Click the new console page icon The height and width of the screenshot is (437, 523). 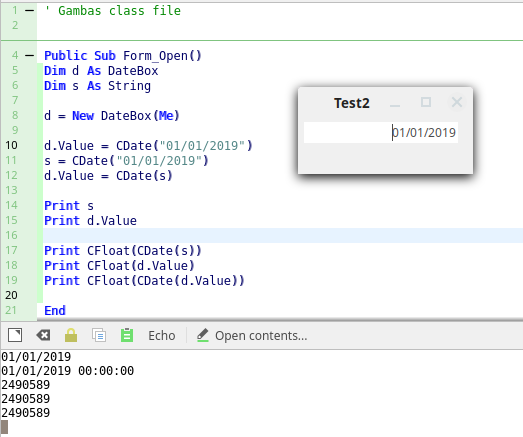tap(15, 335)
